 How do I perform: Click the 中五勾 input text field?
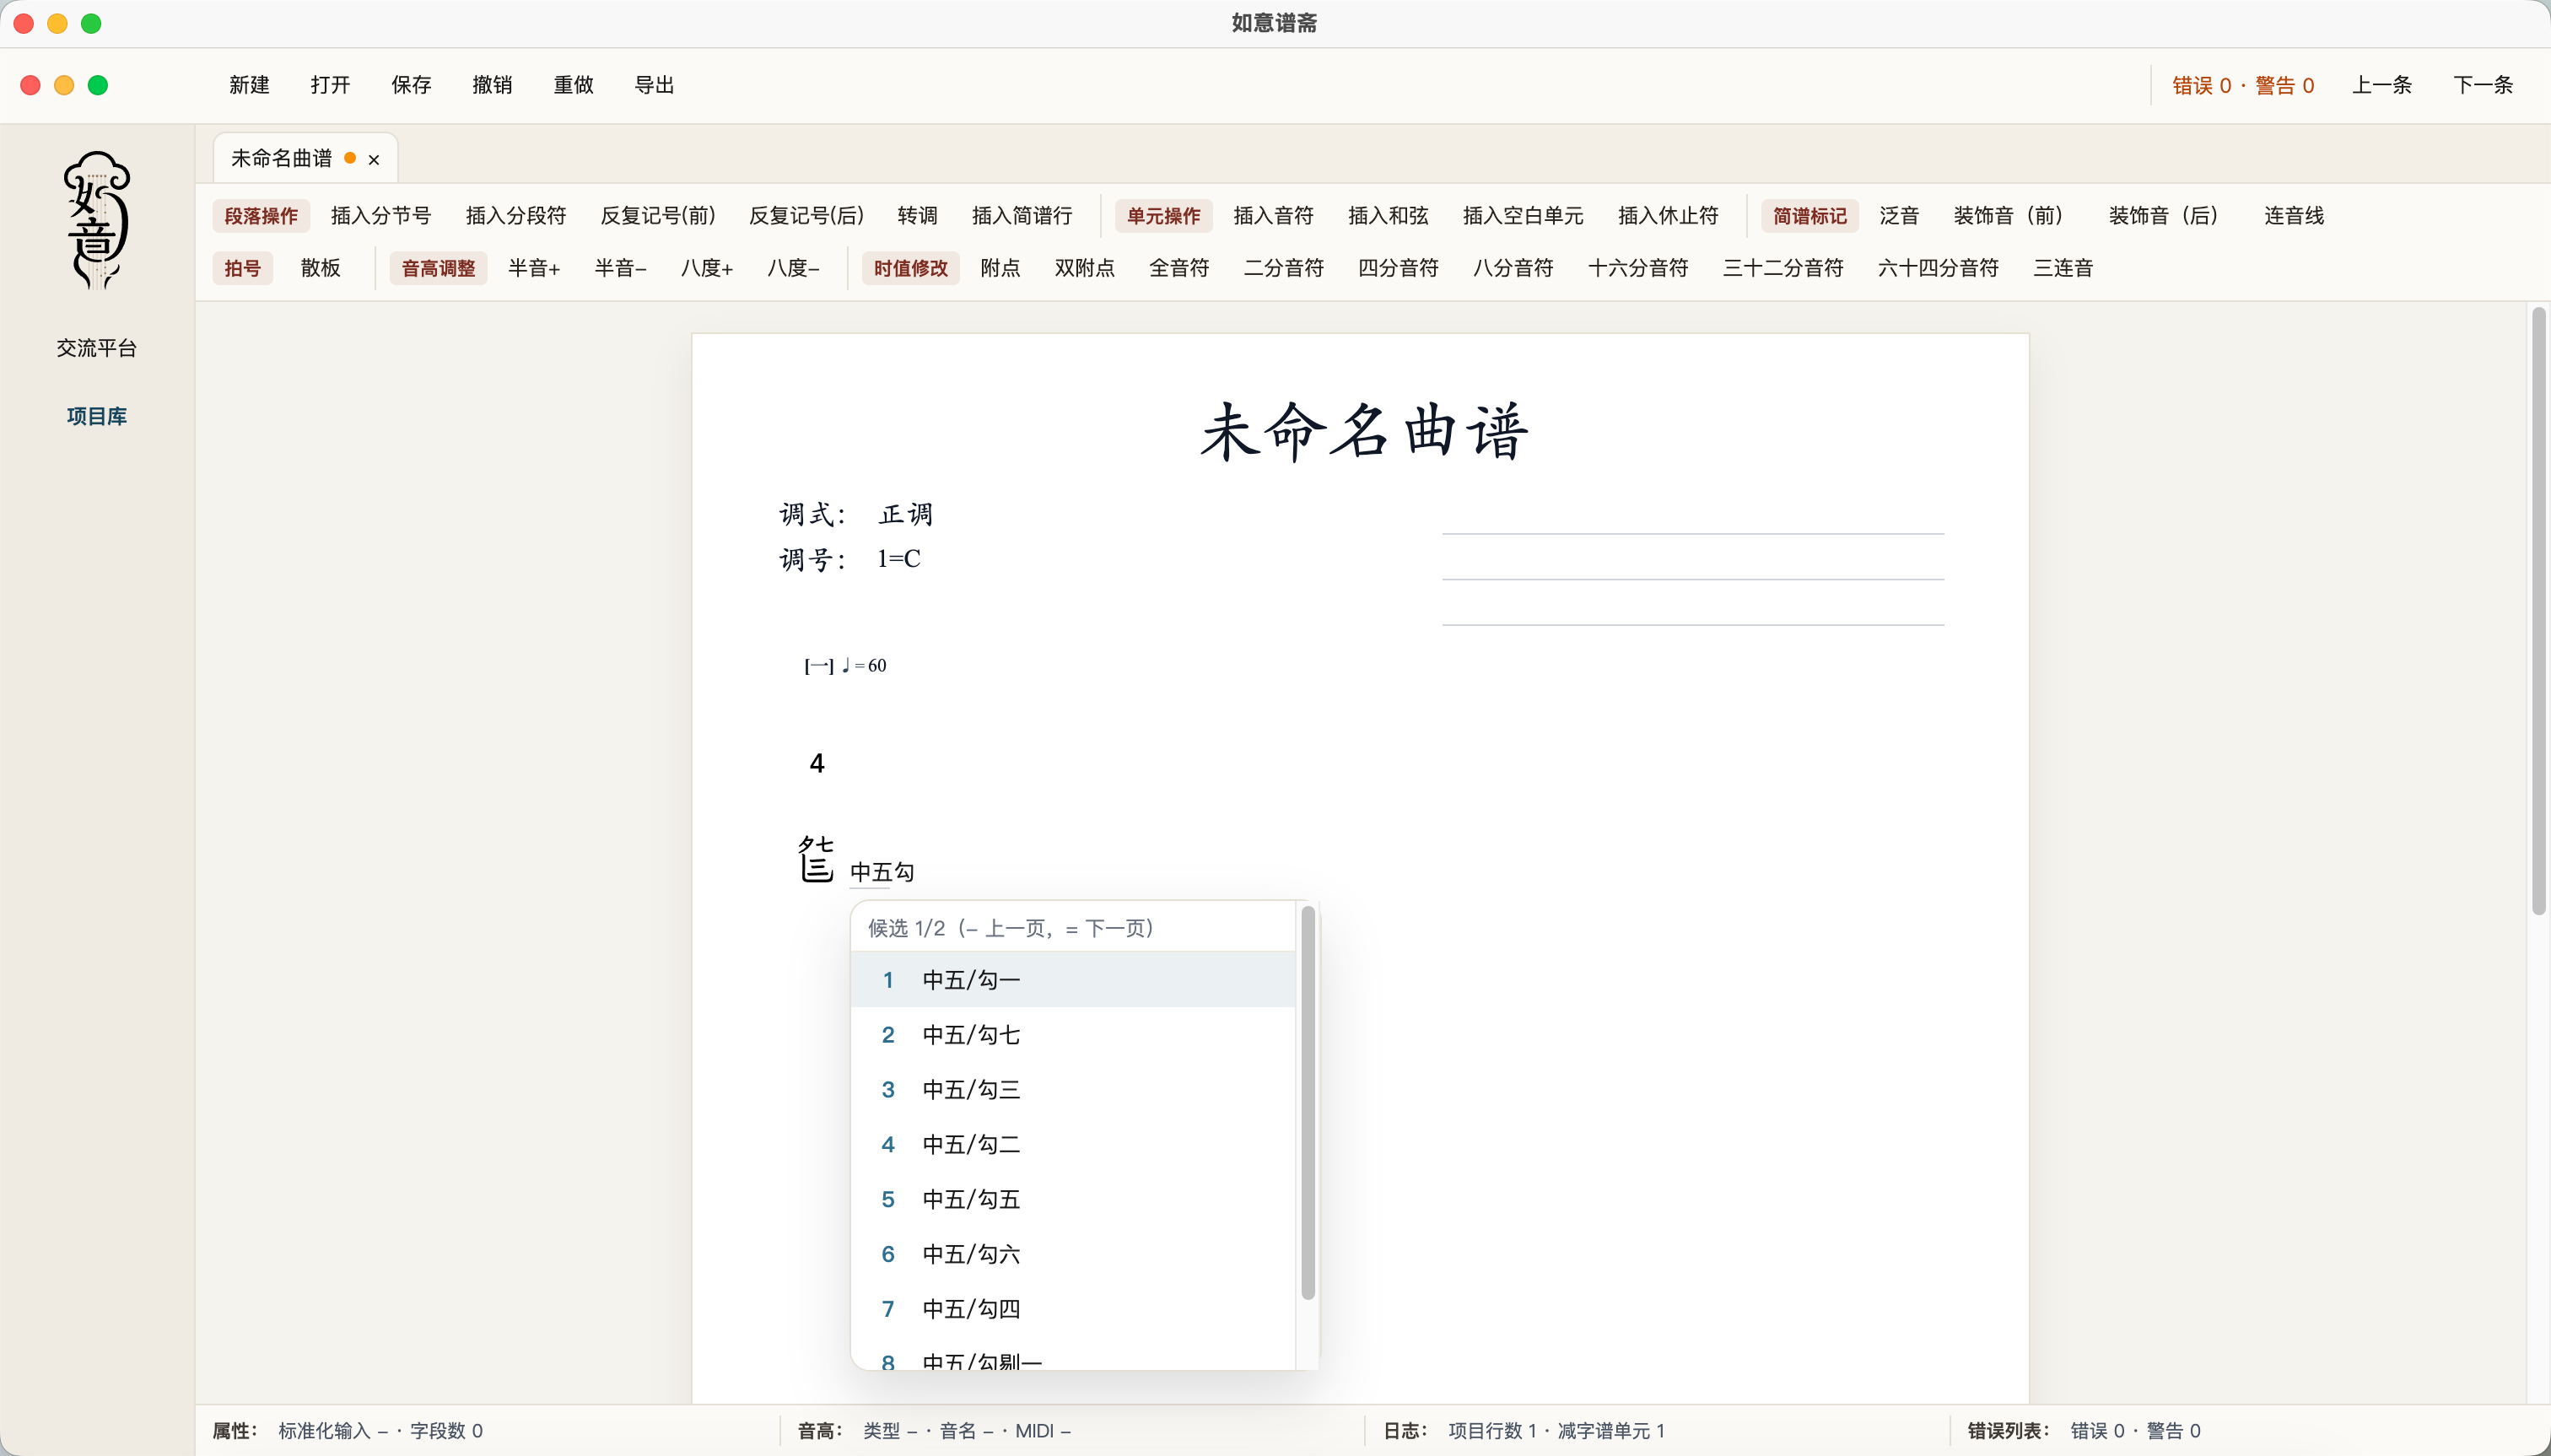click(x=882, y=872)
